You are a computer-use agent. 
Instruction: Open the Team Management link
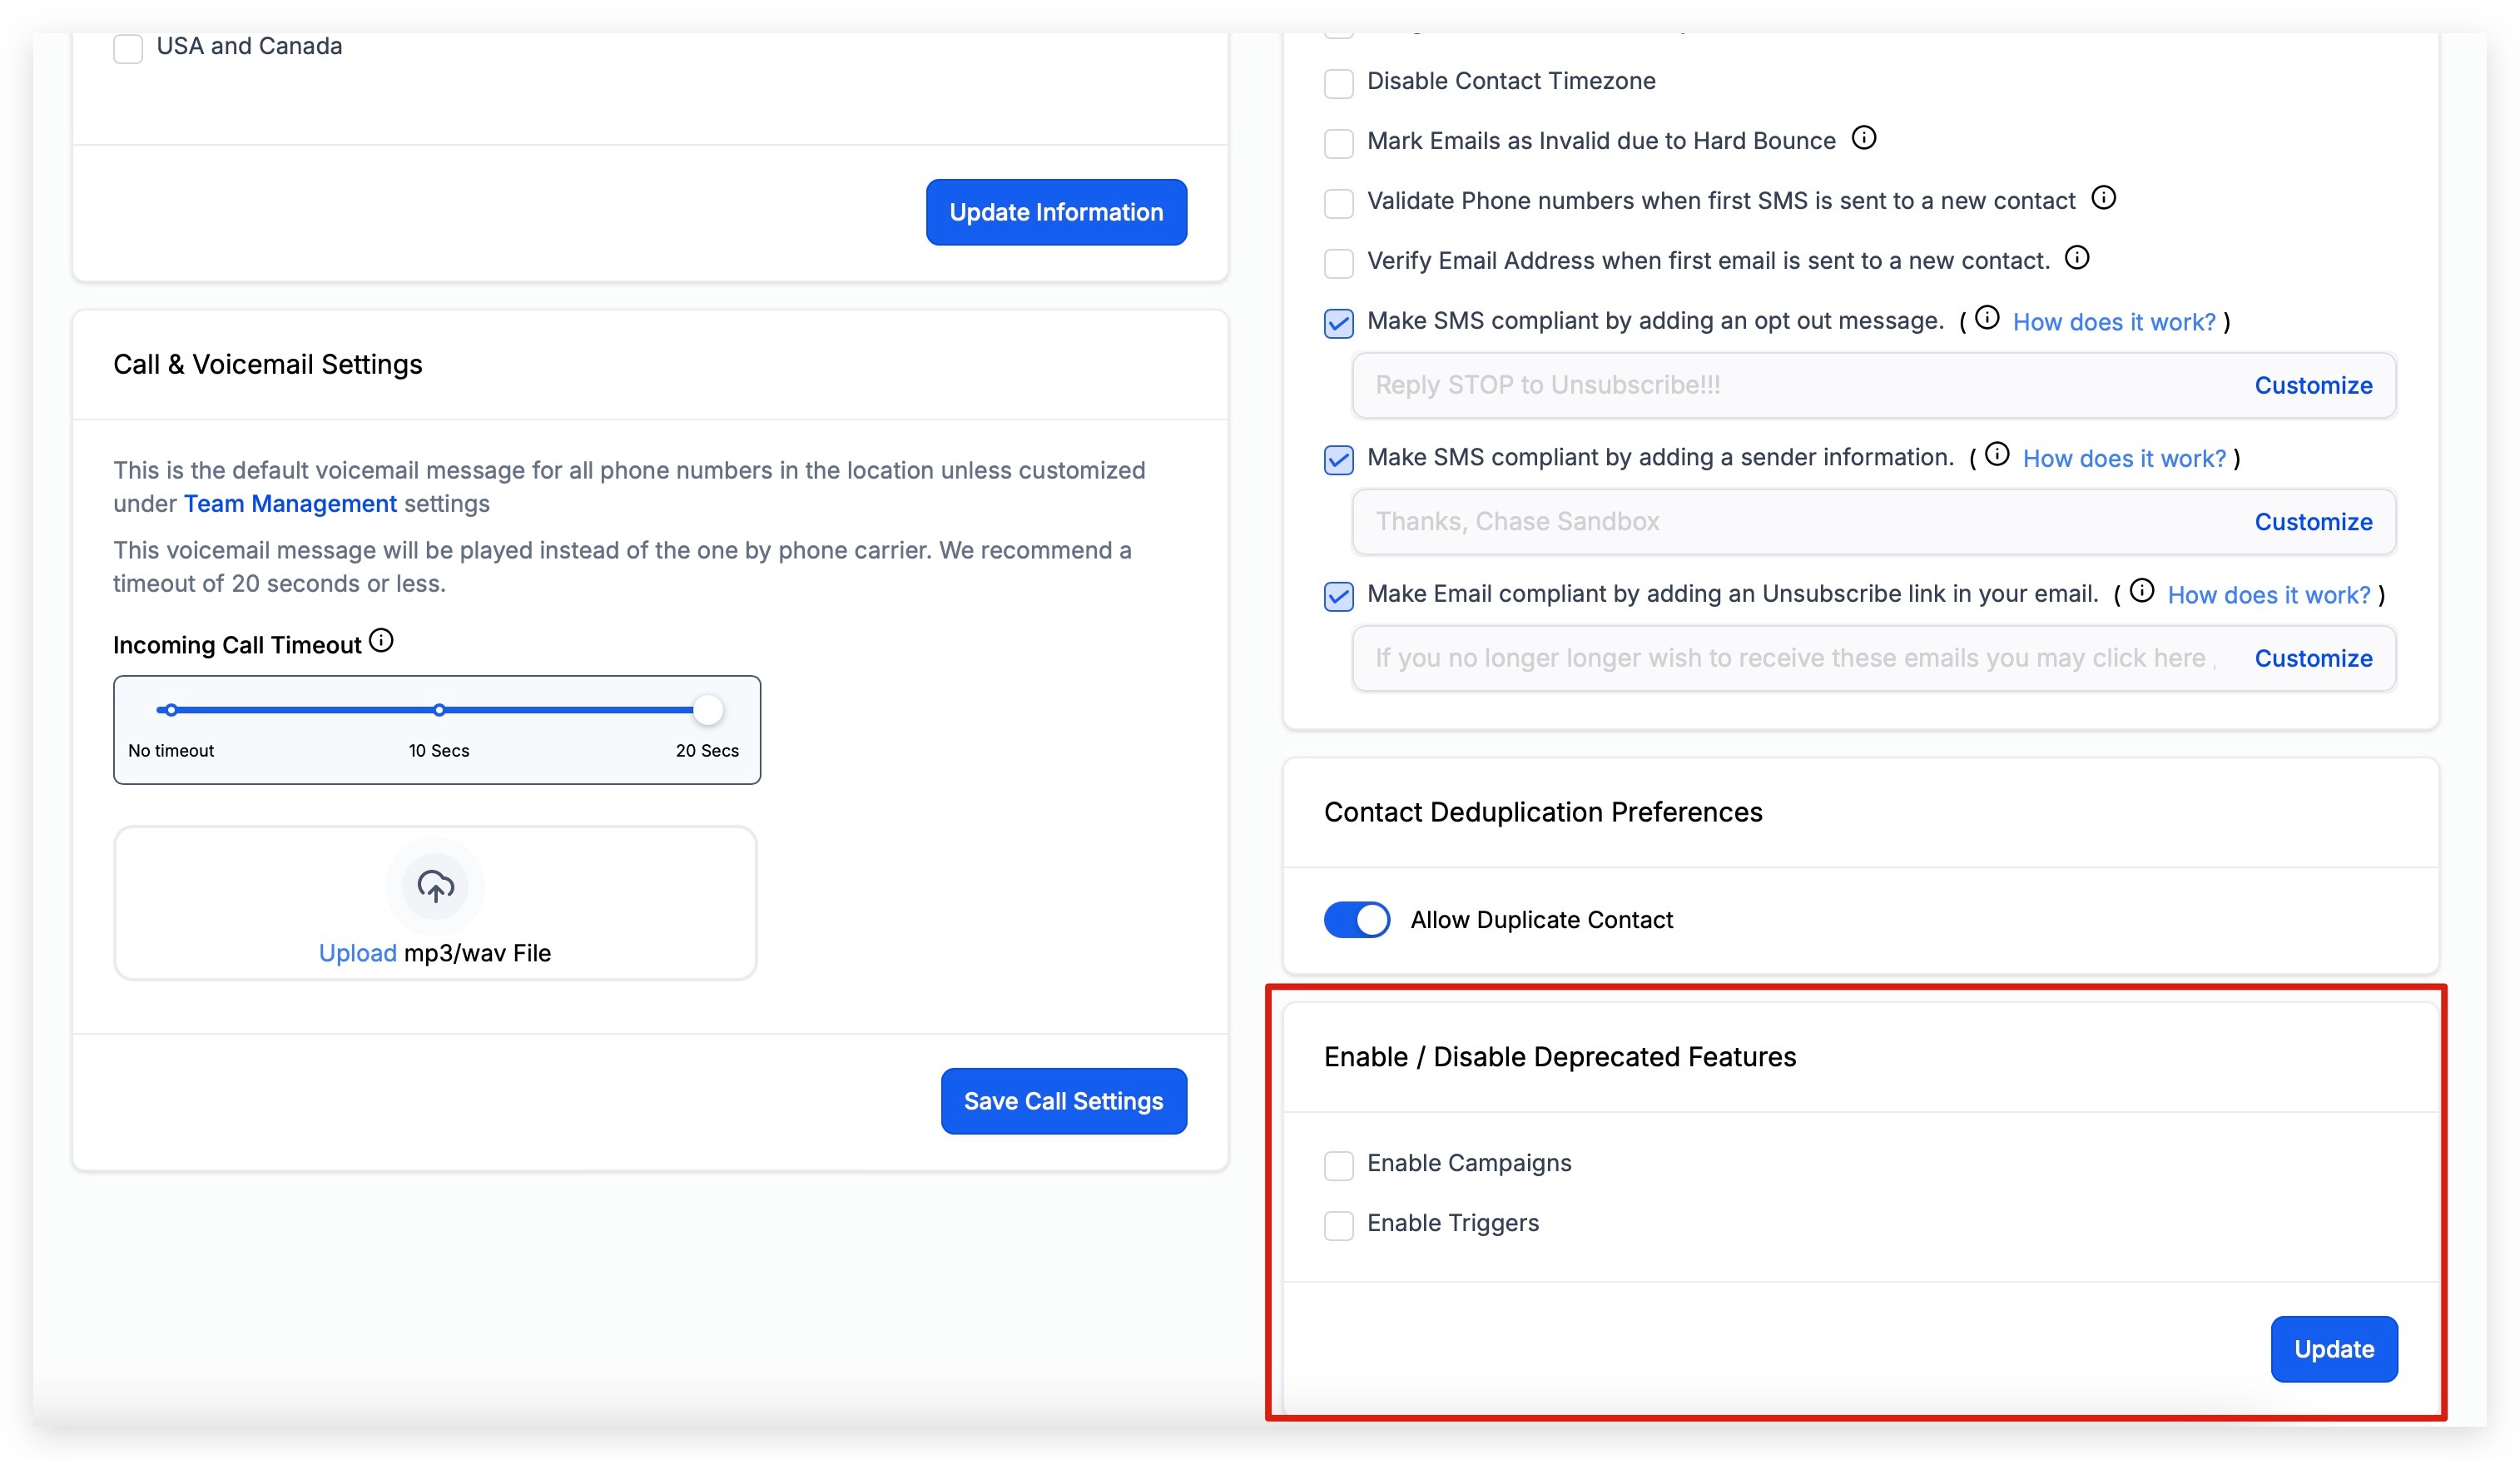(290, 504)
